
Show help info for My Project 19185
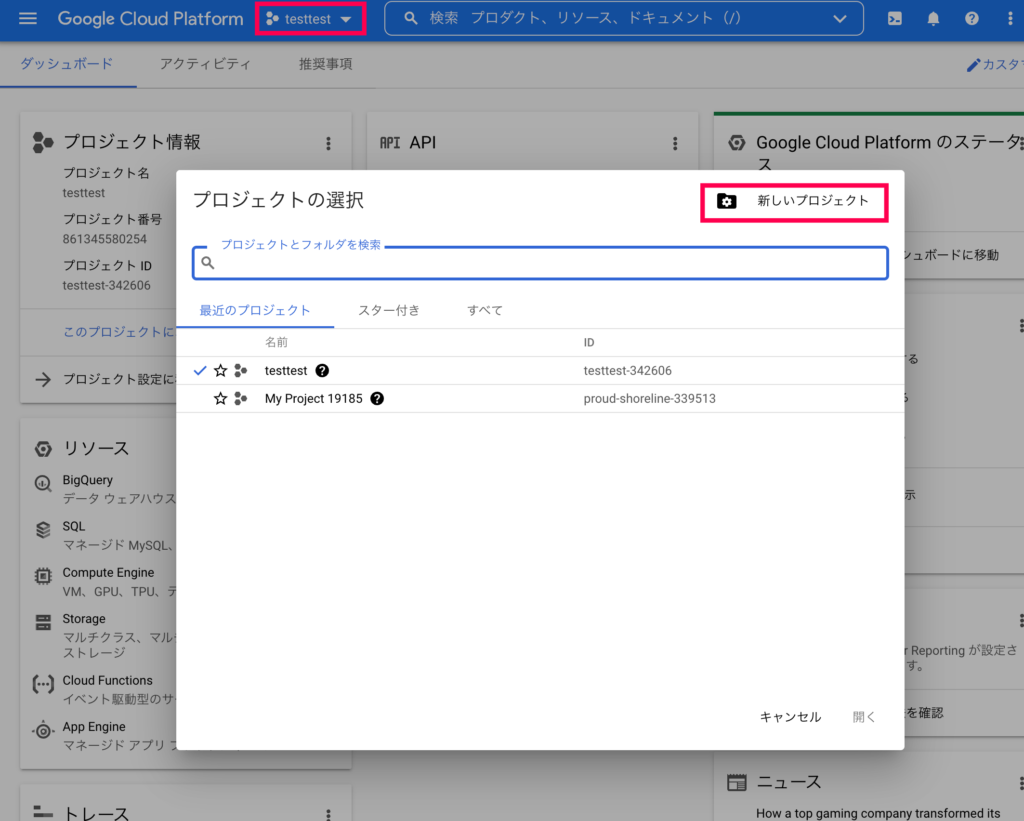click(x=377, y=398)
